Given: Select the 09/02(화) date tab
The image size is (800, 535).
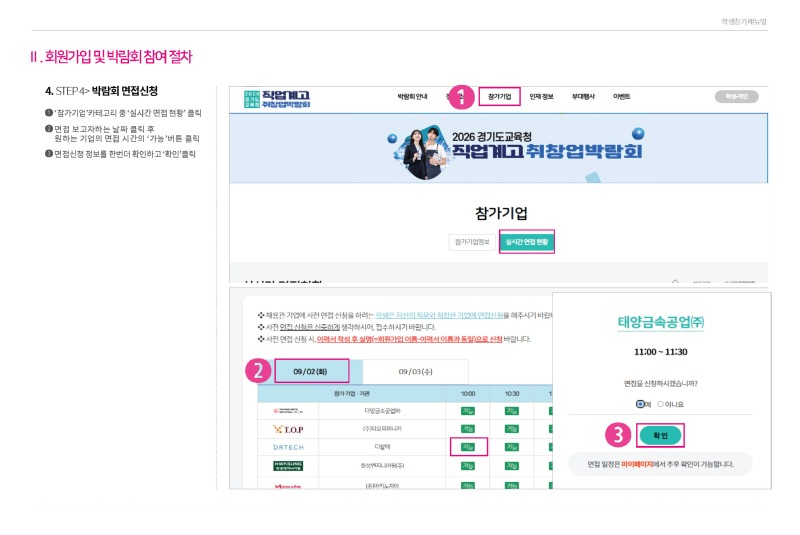Looking at the screenshot, I should (x=310, y=371).
